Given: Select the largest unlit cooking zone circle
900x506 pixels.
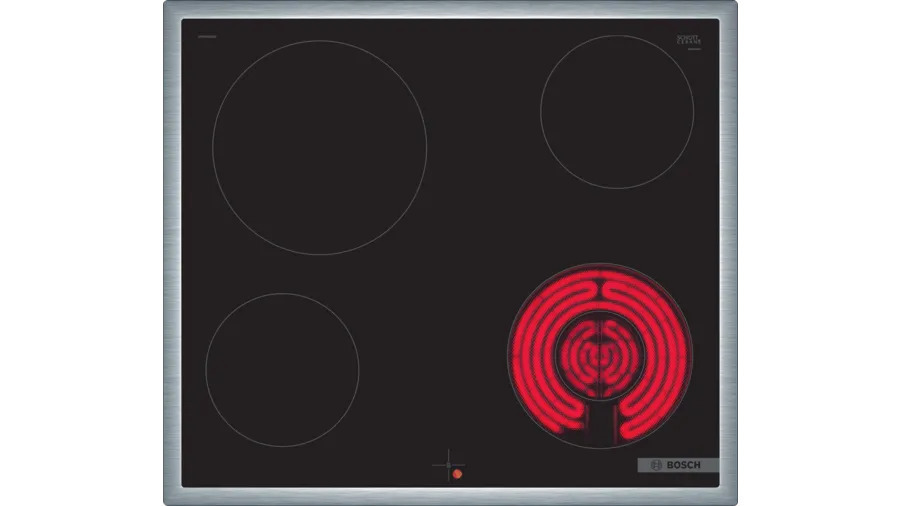Looking at the screenshot, I should (x=320, y=147).
